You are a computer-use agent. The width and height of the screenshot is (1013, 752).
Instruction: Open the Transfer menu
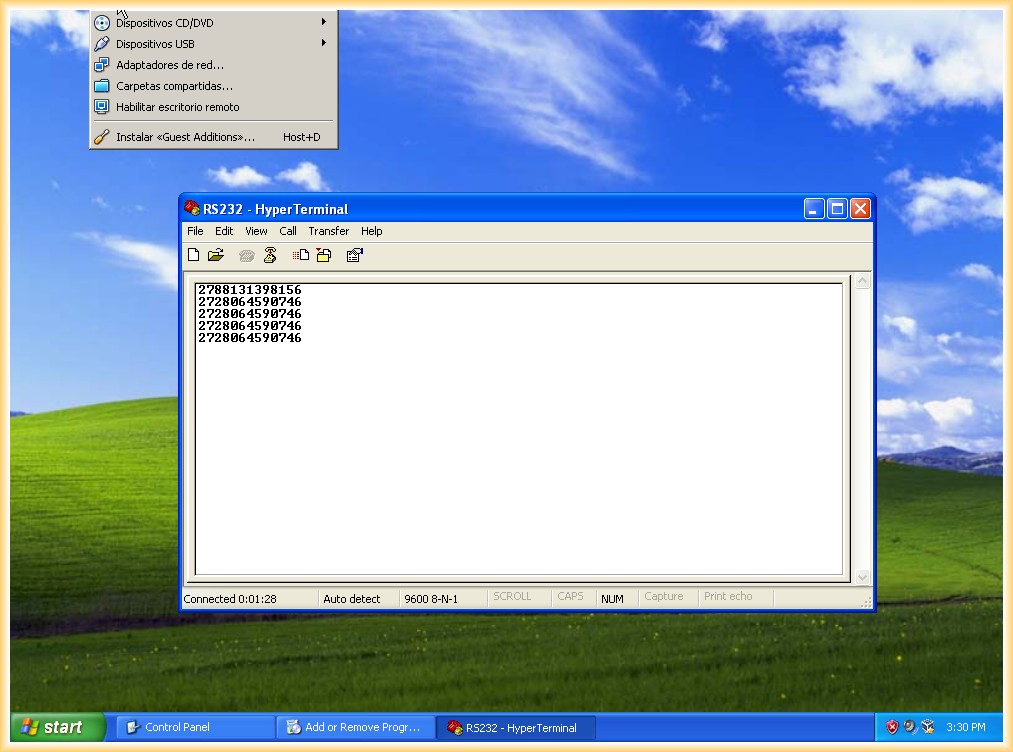[328, 231]
